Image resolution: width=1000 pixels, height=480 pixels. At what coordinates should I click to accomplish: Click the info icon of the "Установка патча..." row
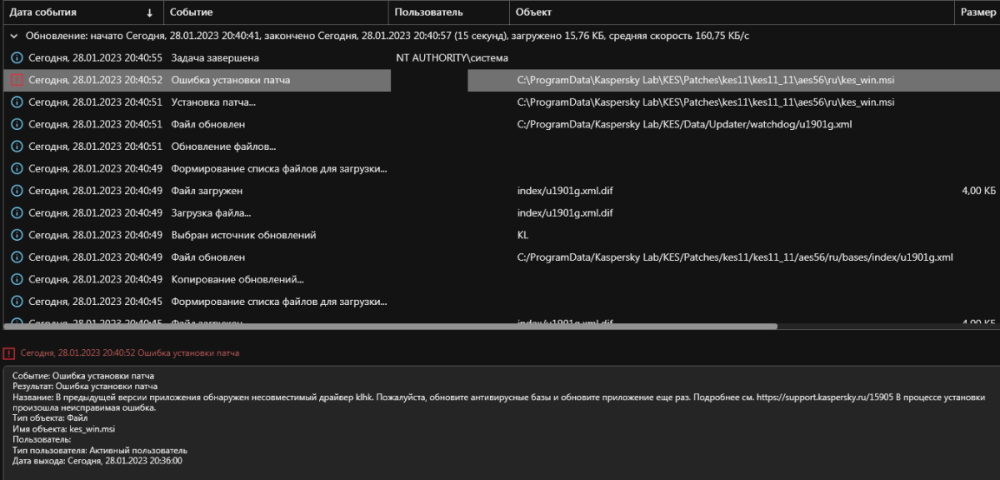pos(17,102)
